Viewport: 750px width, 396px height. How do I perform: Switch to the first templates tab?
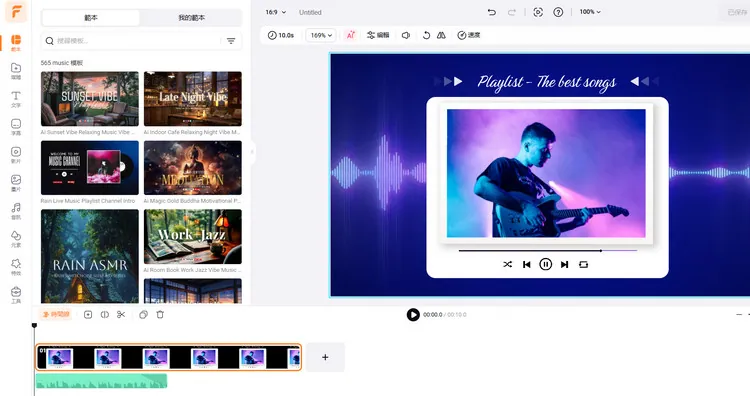tap(91, 18)
